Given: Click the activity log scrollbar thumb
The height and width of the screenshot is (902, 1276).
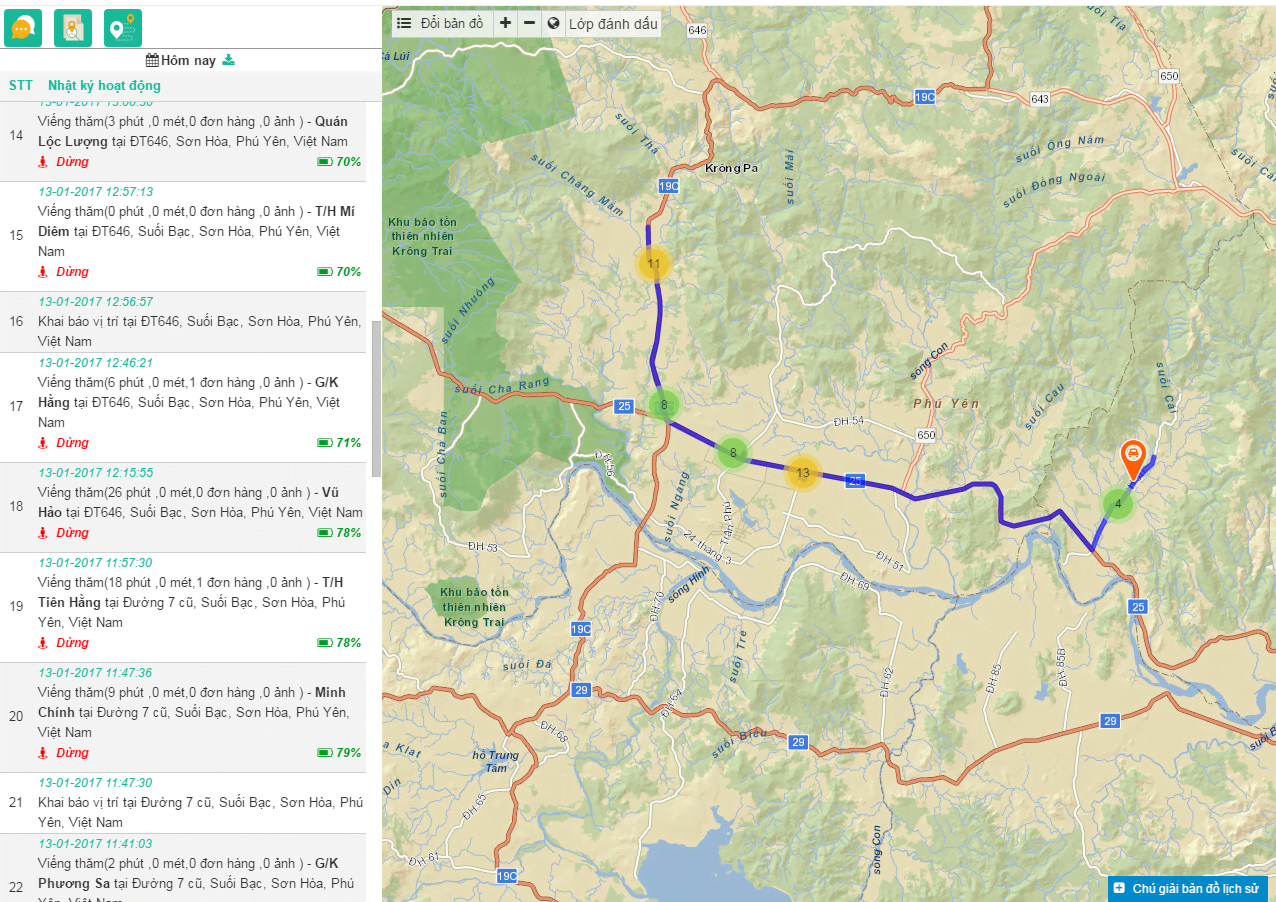Looking at the screenshot, I should 376,398.
